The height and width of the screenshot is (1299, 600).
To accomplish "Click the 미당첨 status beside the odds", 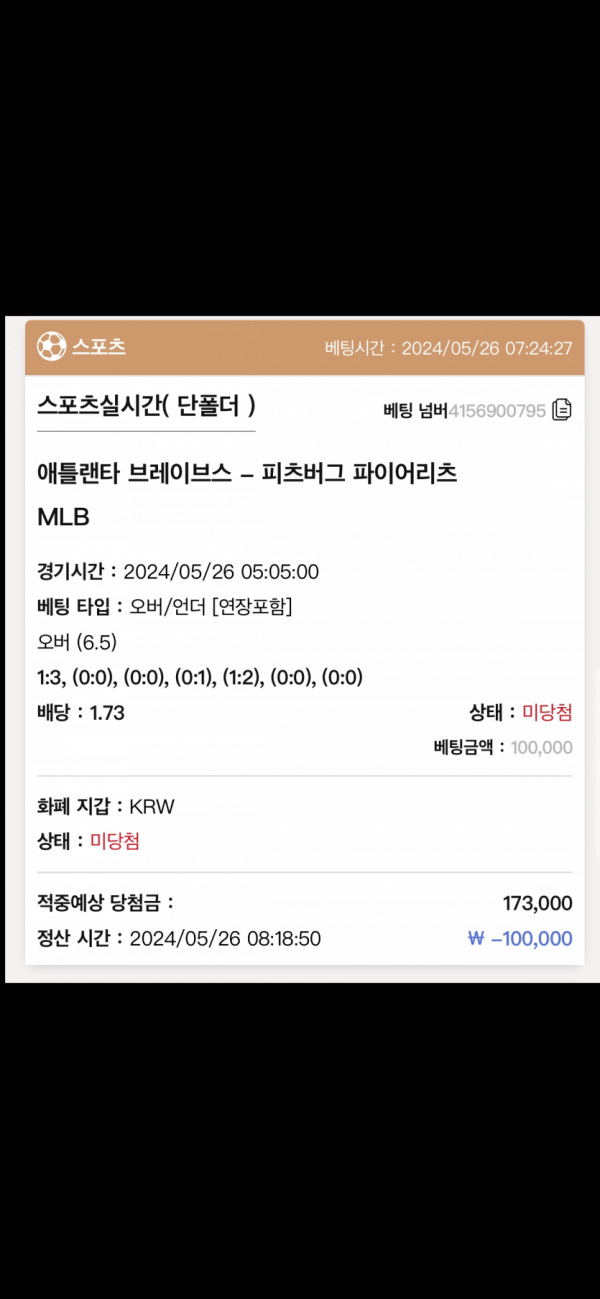I will [547, 713].
